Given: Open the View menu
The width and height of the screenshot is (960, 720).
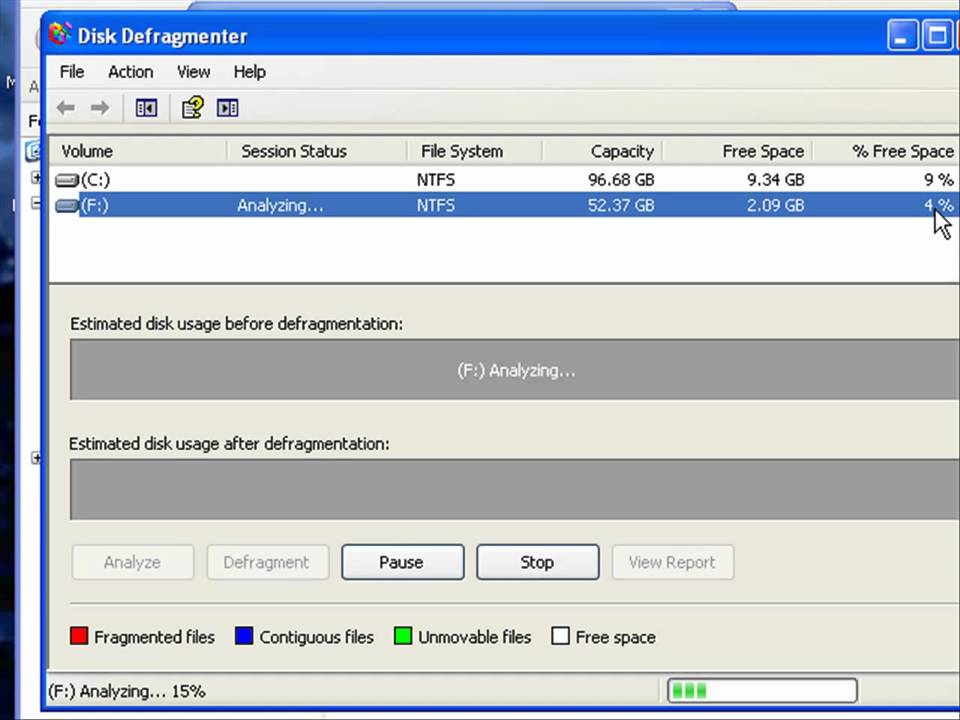Looking at the screenshot, I should pos(193,72).
